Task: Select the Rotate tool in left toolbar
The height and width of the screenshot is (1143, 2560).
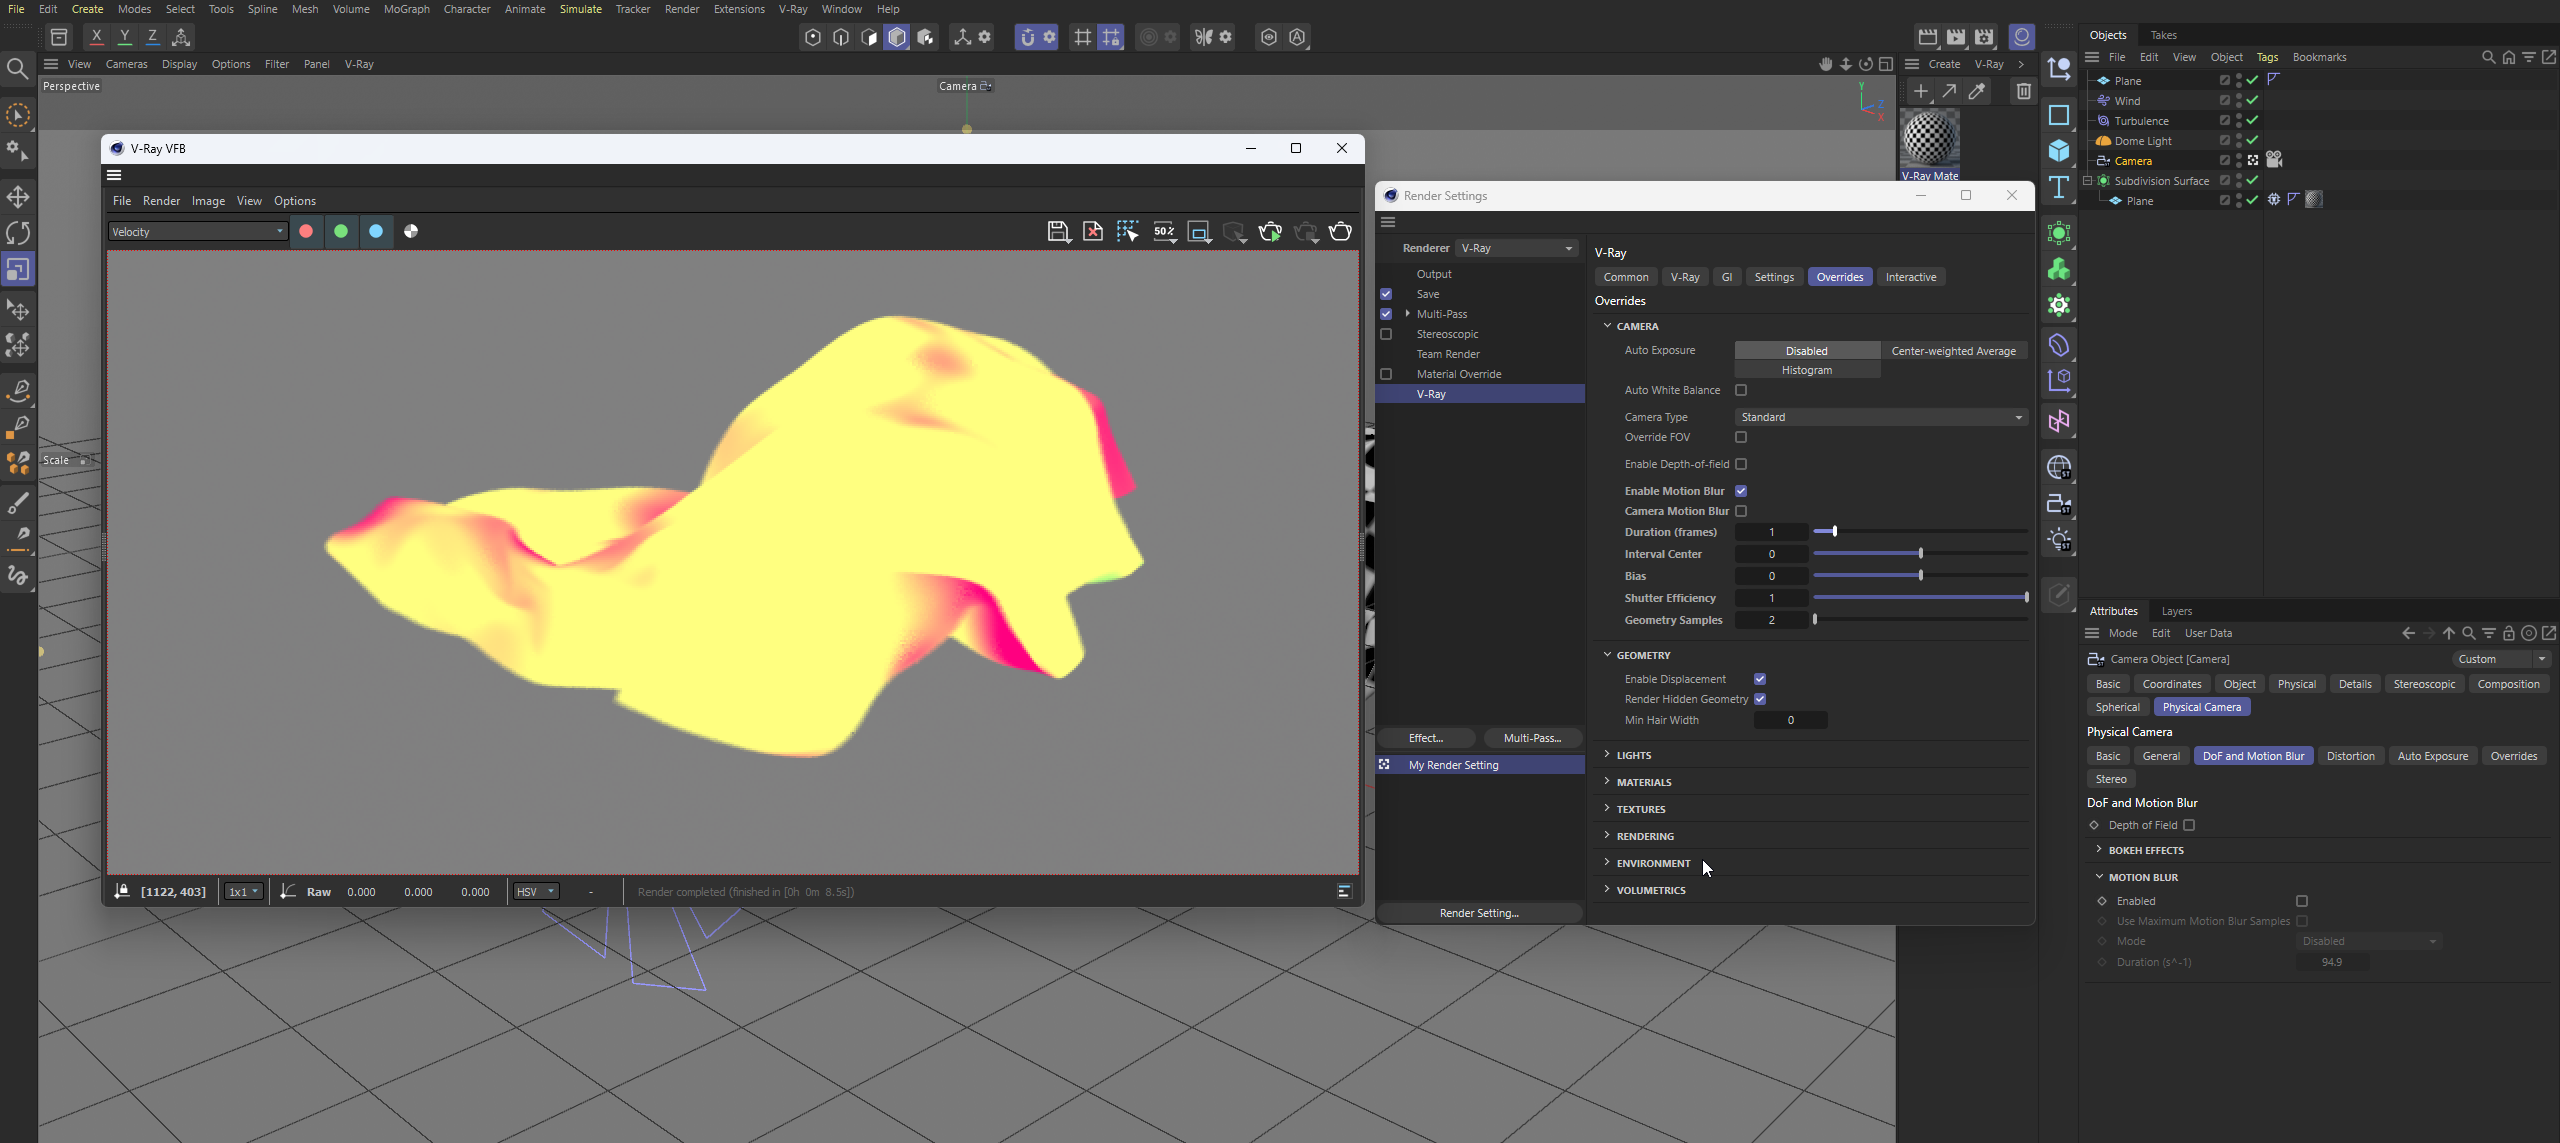Action: 18,233
